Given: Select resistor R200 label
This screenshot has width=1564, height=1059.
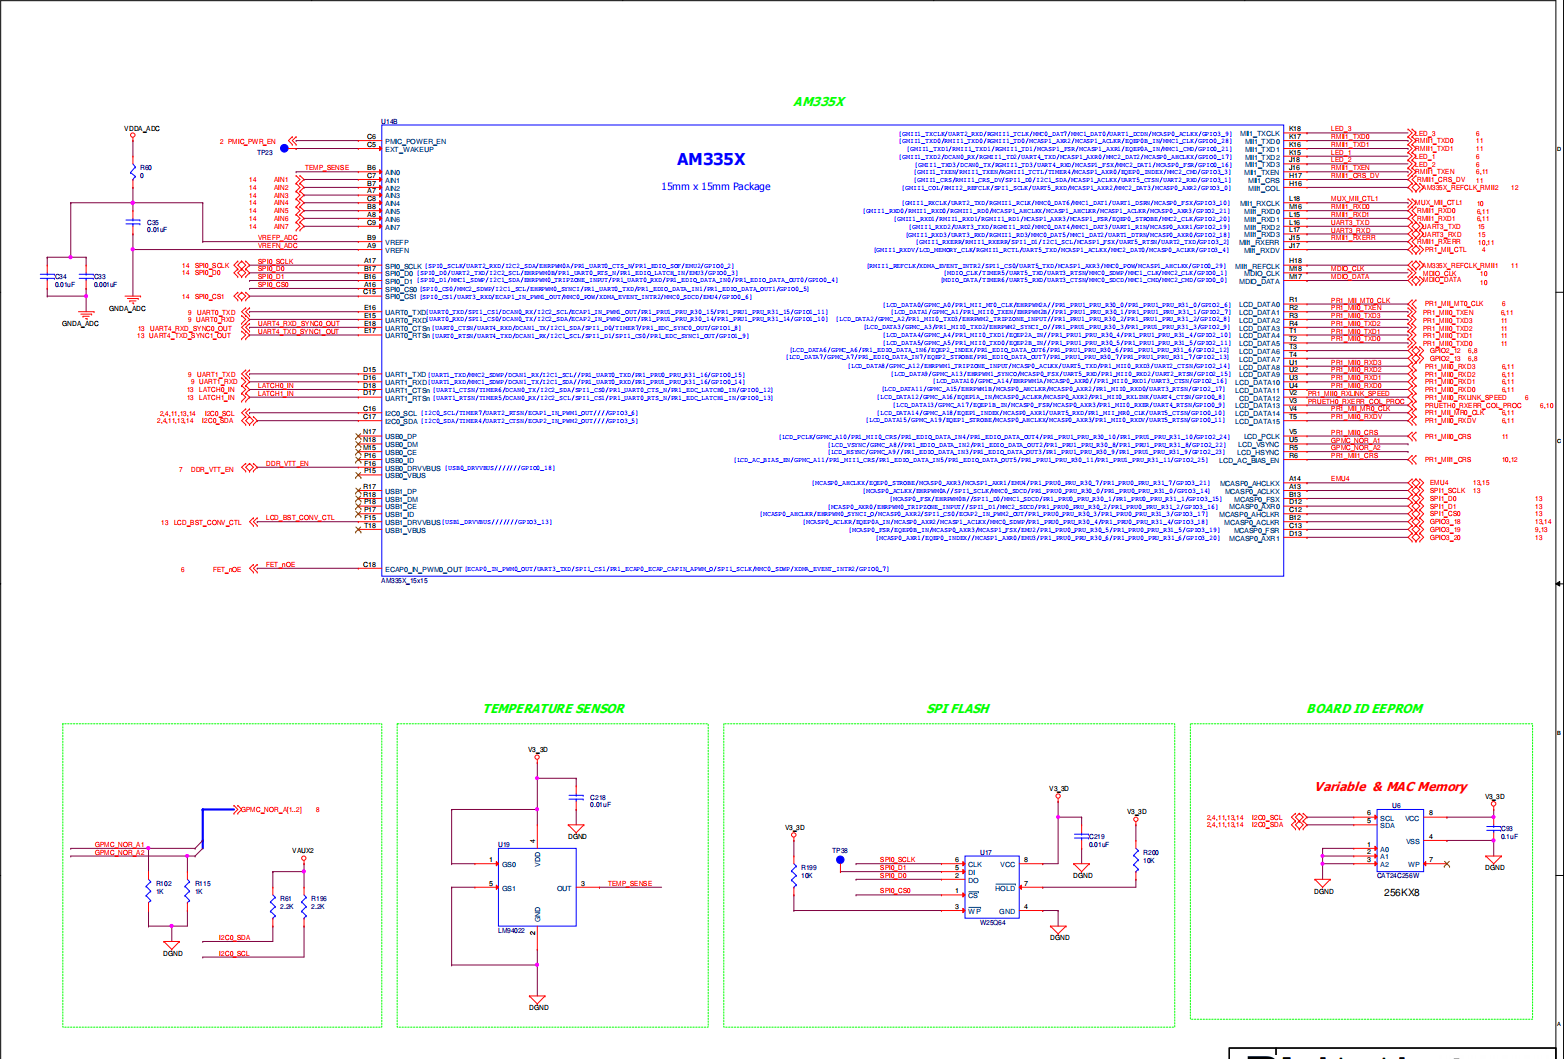Looking at the screenshot, I should 1151,852.
